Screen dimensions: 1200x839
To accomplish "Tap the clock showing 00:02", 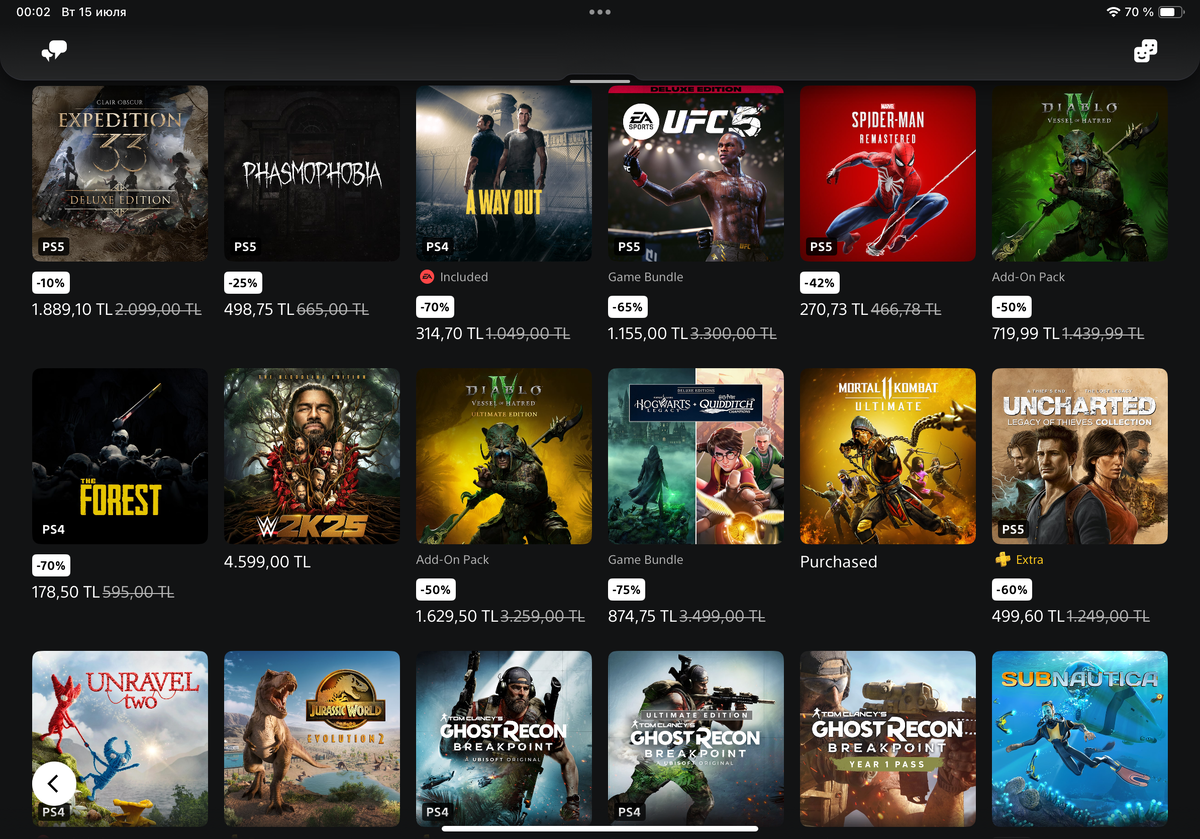I will pos(33,12).
